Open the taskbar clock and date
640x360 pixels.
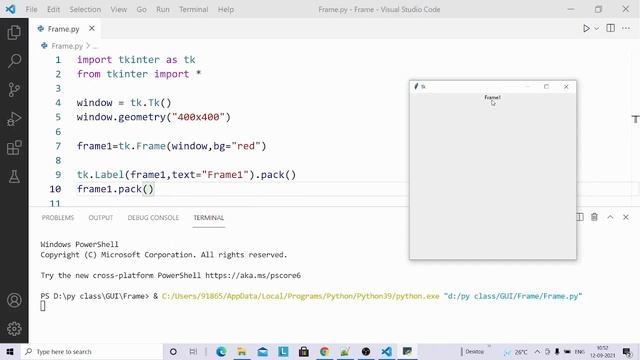(602, 352)
